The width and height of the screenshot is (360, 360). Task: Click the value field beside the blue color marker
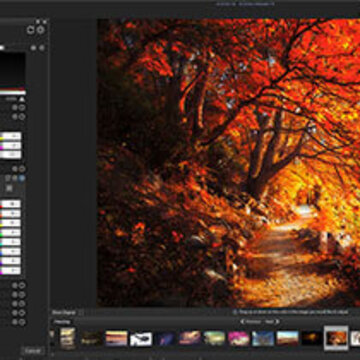[x=11, y=251]
